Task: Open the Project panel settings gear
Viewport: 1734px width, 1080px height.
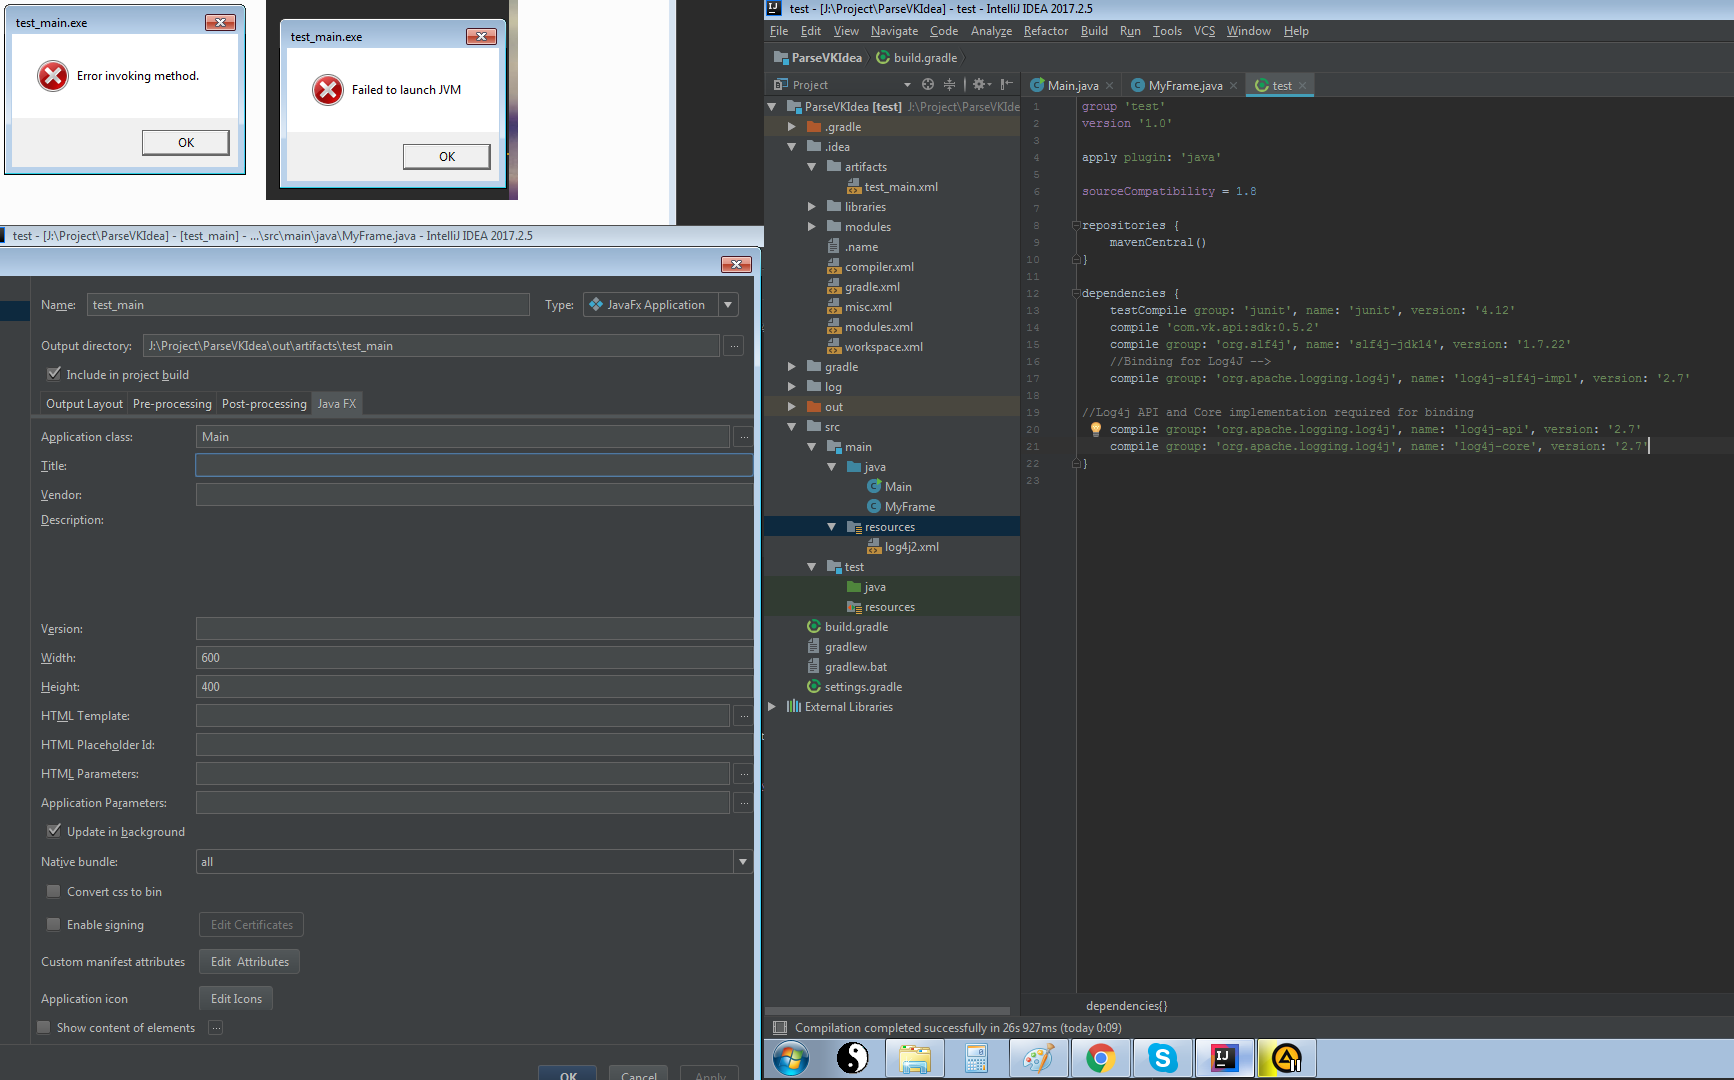Action: 981,85
